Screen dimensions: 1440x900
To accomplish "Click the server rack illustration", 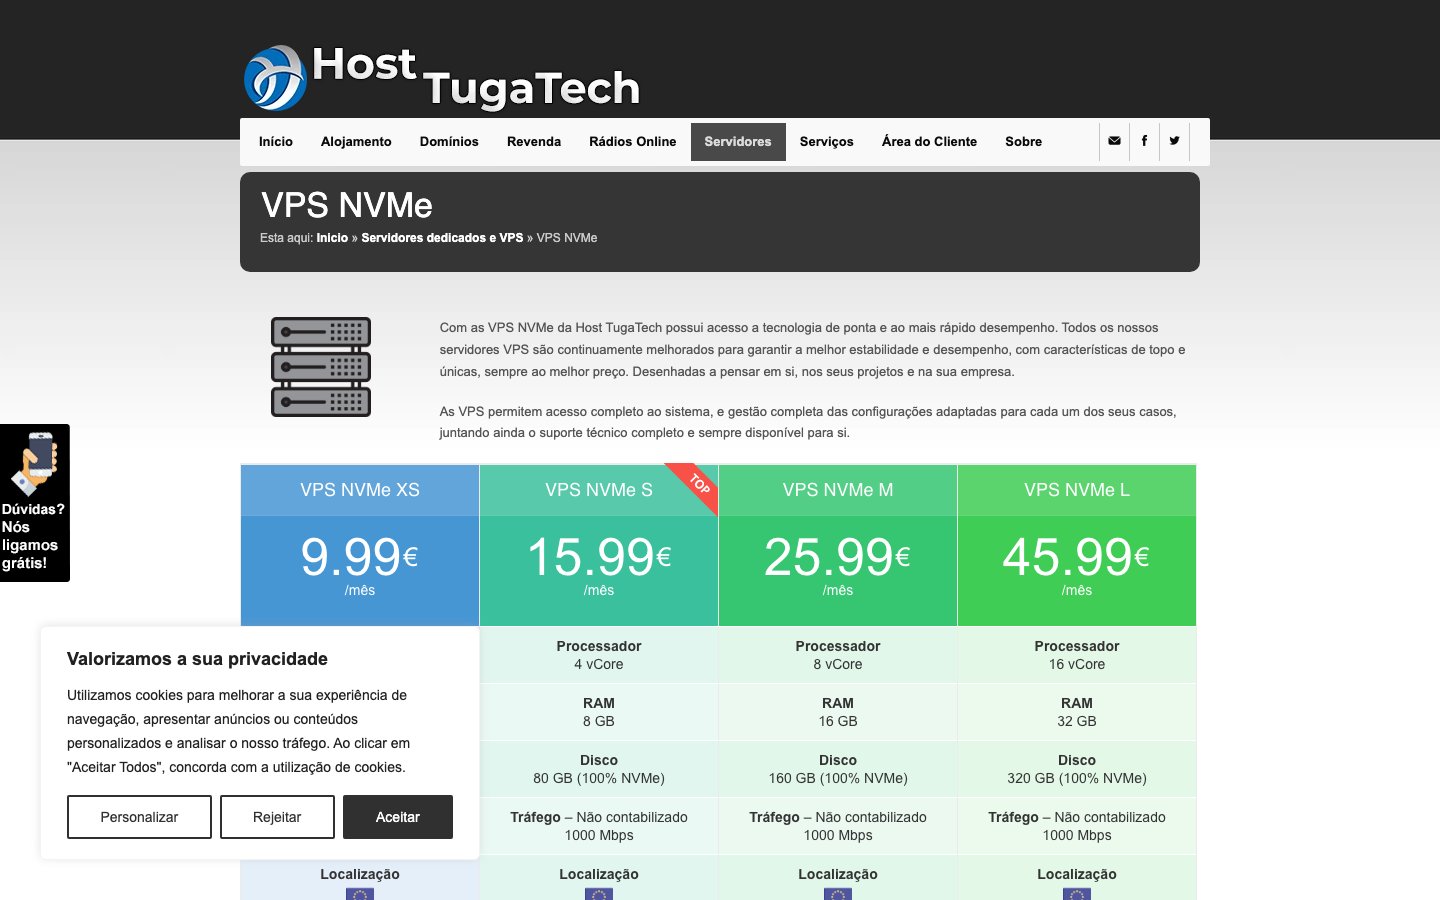I will (x=321, y=367).
